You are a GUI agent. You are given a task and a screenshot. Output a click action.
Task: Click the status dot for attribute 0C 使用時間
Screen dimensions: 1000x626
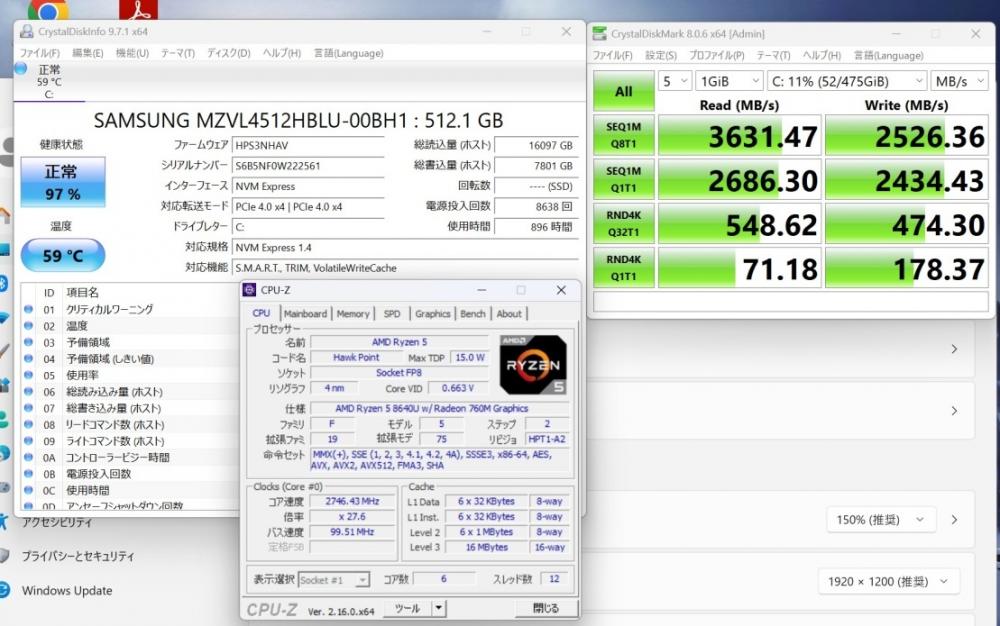[29, 490]
